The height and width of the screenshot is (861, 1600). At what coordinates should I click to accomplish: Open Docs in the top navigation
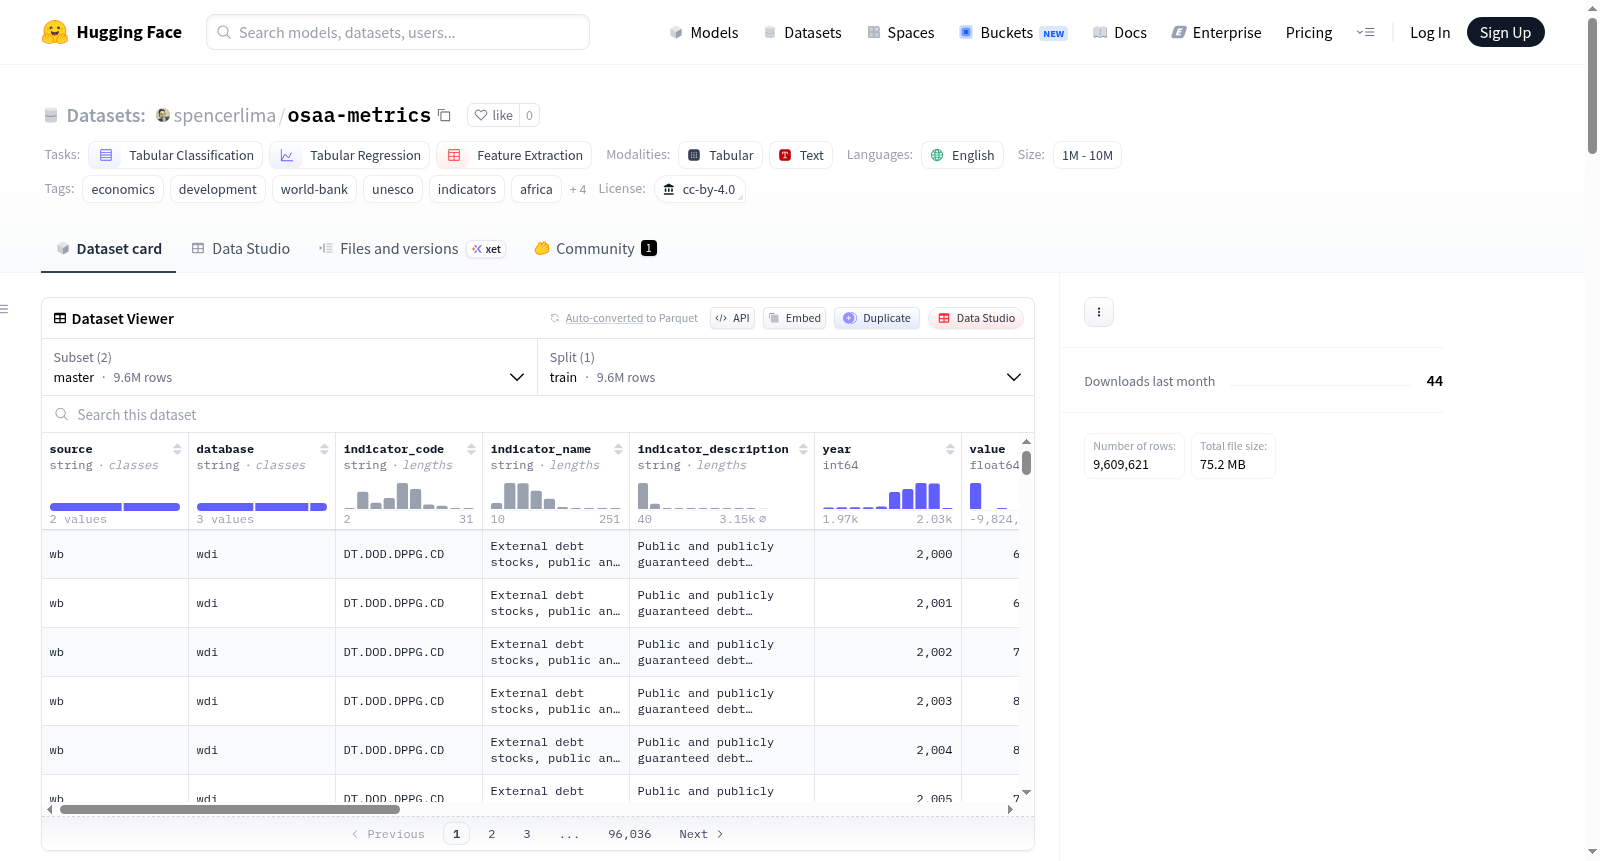pyautogui.click(x=1120, y=32)
